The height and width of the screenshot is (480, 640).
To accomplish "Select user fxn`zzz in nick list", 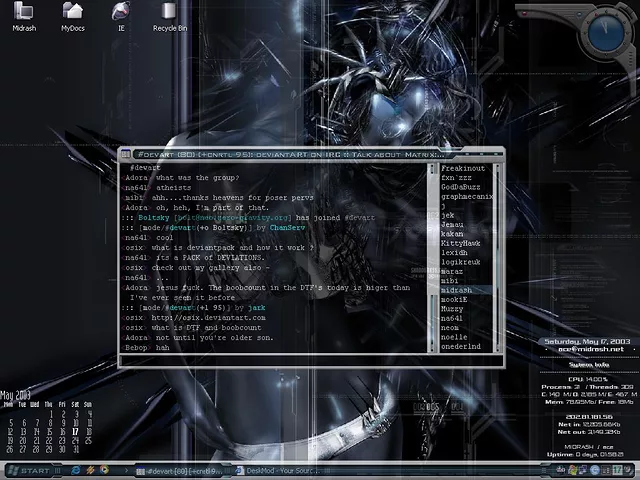I will tap(456, 178).
